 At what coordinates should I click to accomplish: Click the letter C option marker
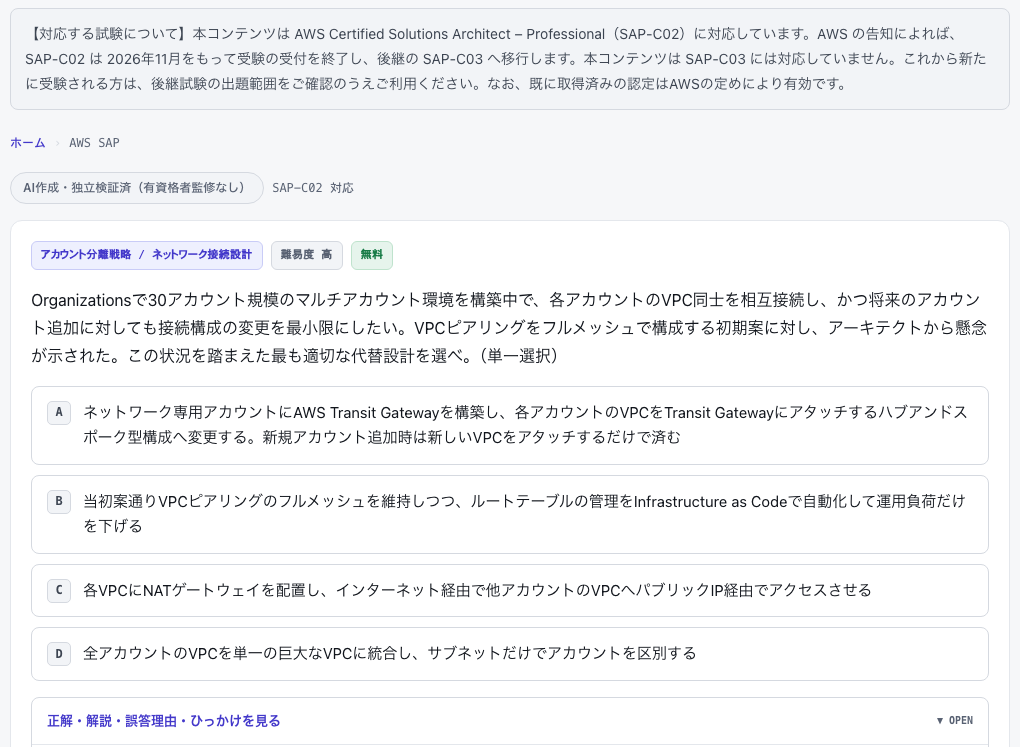[59, 590]
